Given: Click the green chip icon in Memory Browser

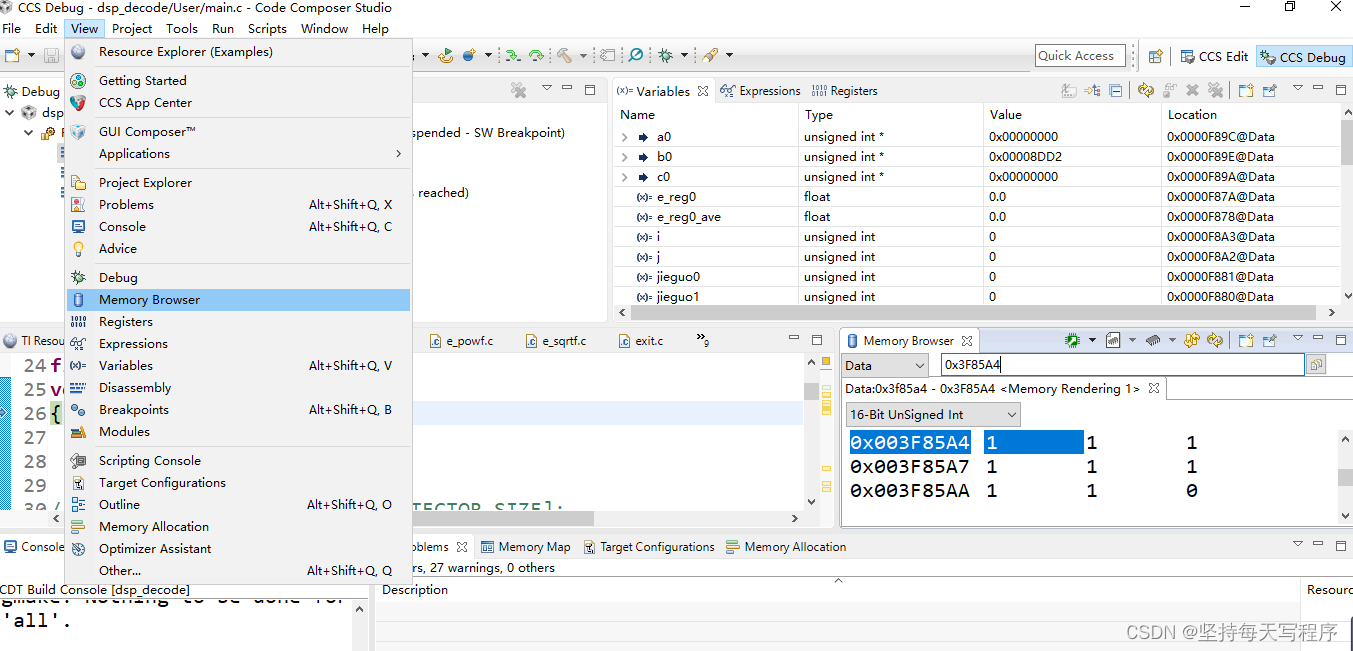Looking at the screenshot, I should coord(1072,340).
